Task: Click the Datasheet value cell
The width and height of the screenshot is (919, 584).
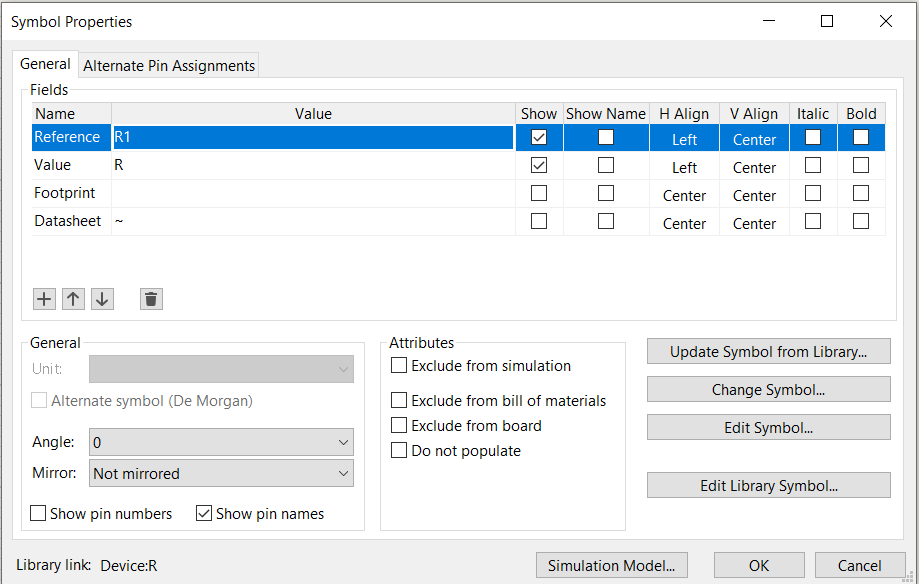Action: (x=313, y=222)
